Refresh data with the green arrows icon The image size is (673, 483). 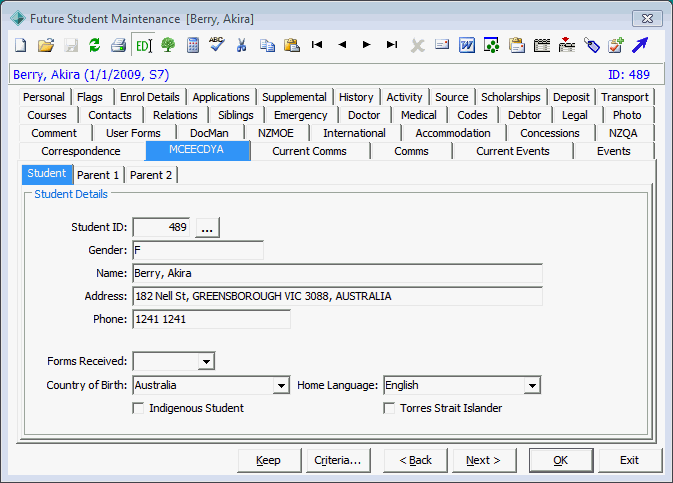(94, 45)
